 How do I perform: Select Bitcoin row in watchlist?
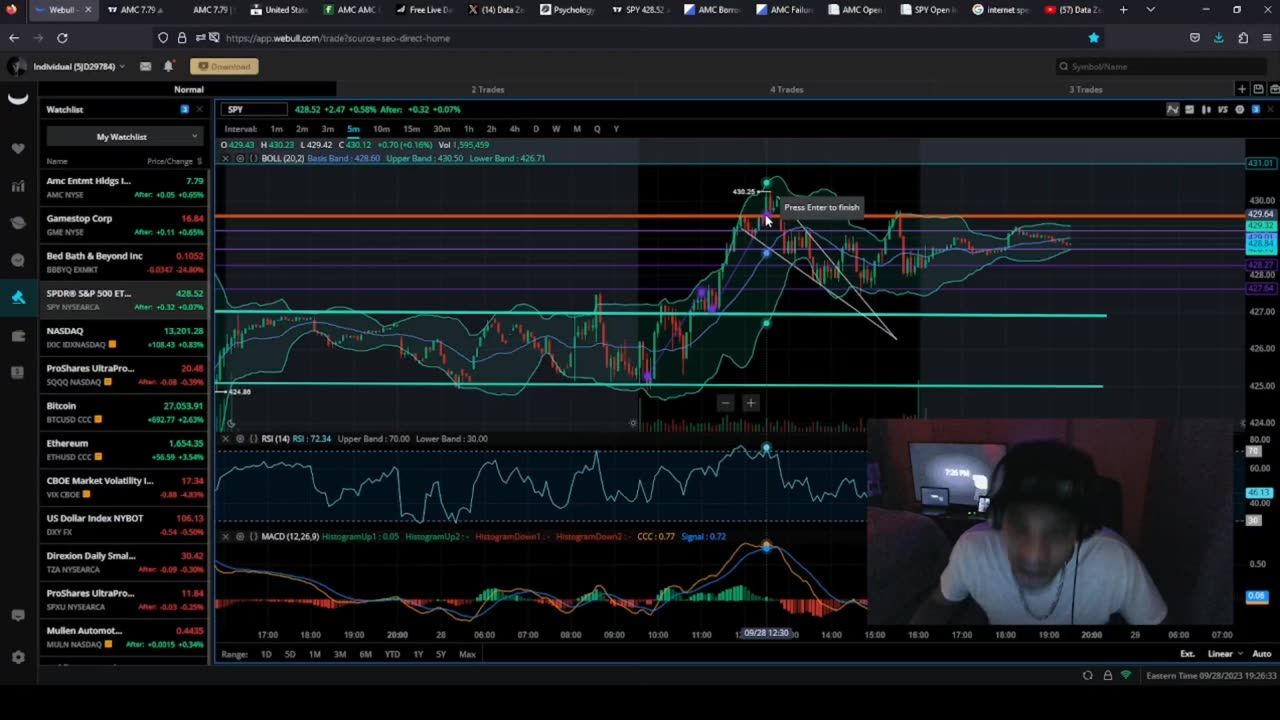tap(125, 412)
